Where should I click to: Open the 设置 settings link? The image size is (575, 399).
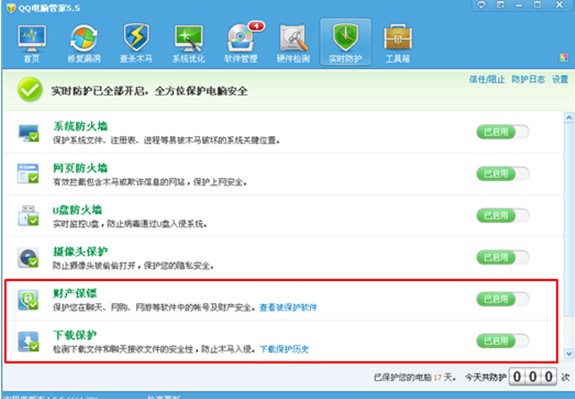click(x=560, y=79)
